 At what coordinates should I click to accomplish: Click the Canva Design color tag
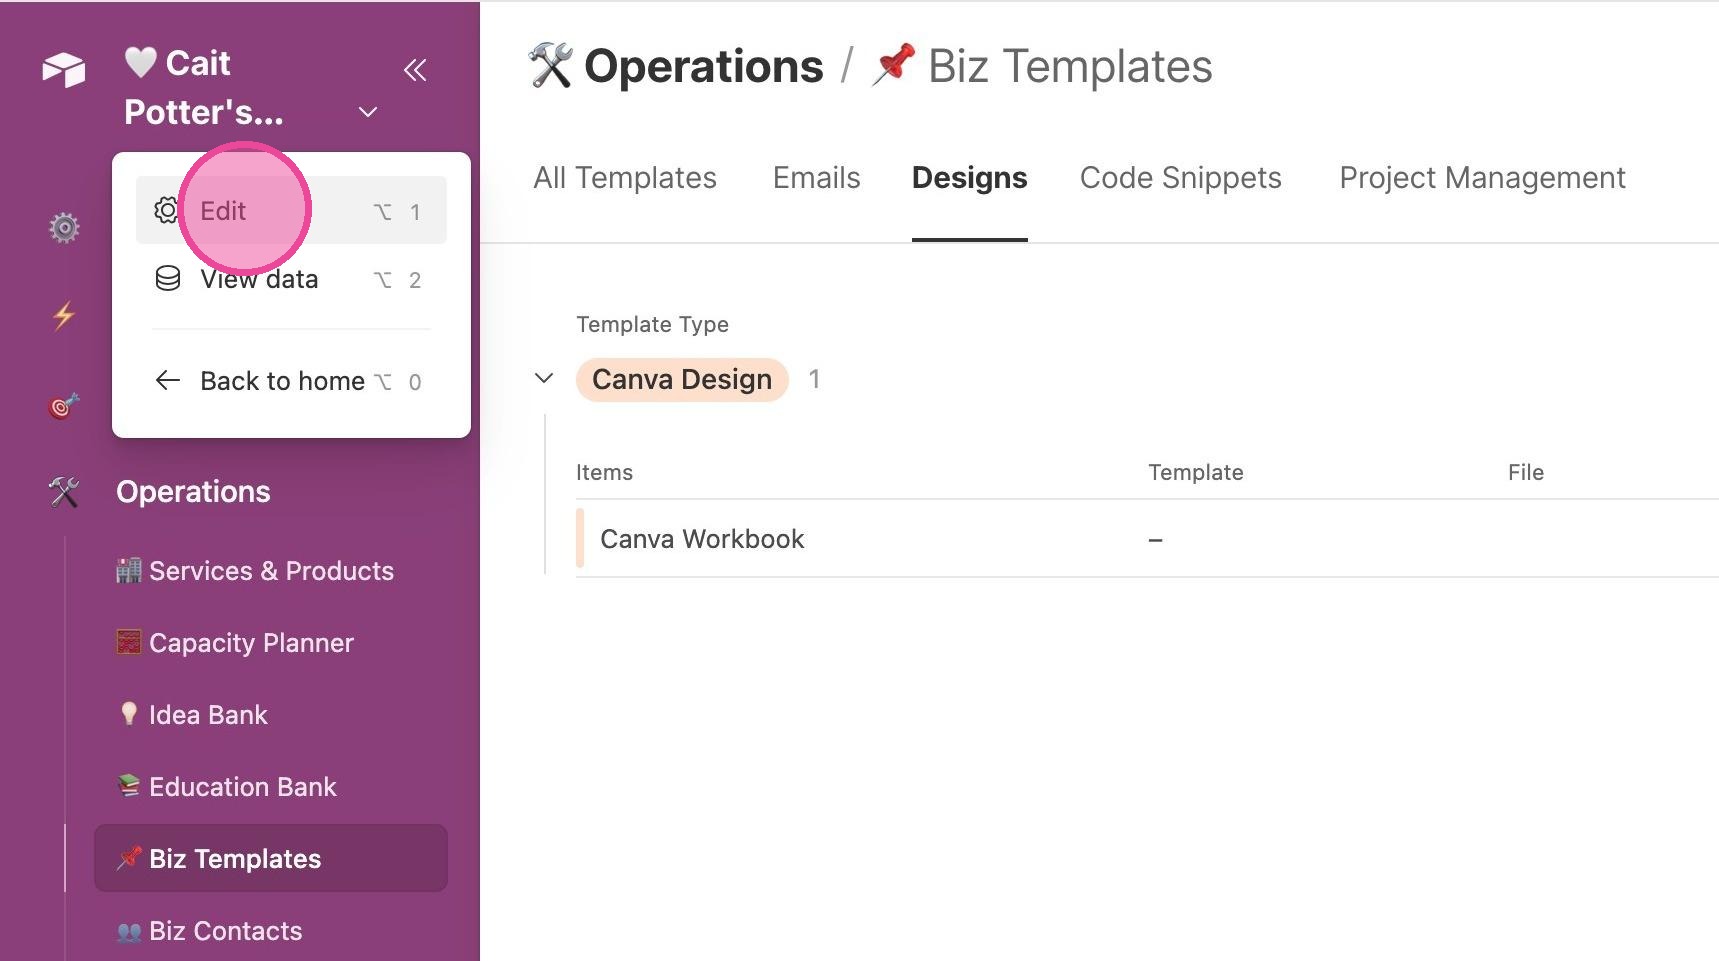pyautogui.click(x=682, y=380)
